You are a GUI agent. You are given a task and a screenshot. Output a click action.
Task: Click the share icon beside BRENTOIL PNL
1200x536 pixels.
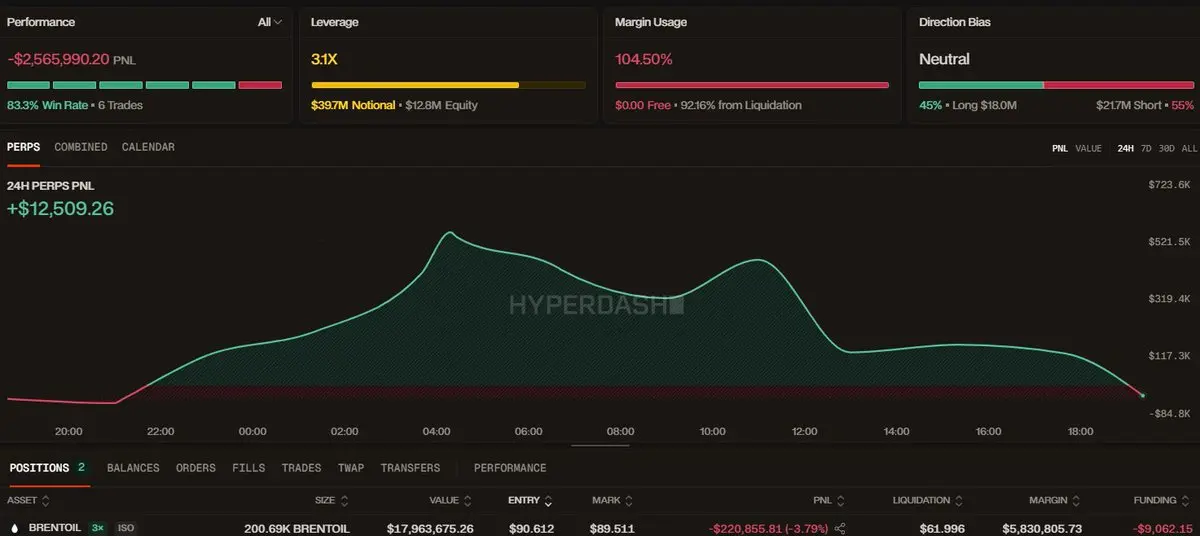coord(840,528)
